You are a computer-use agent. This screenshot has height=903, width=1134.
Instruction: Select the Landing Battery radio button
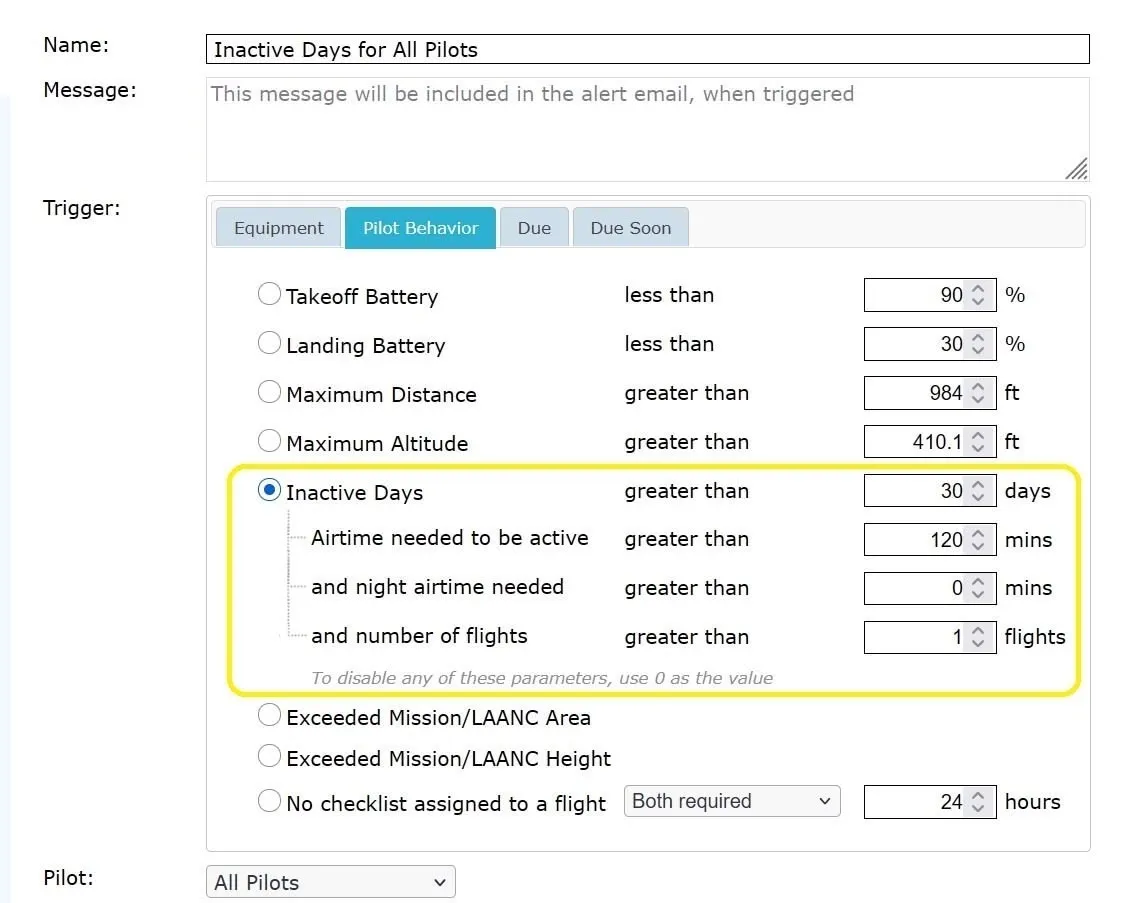pyautogui.click(x=269, y=343)
